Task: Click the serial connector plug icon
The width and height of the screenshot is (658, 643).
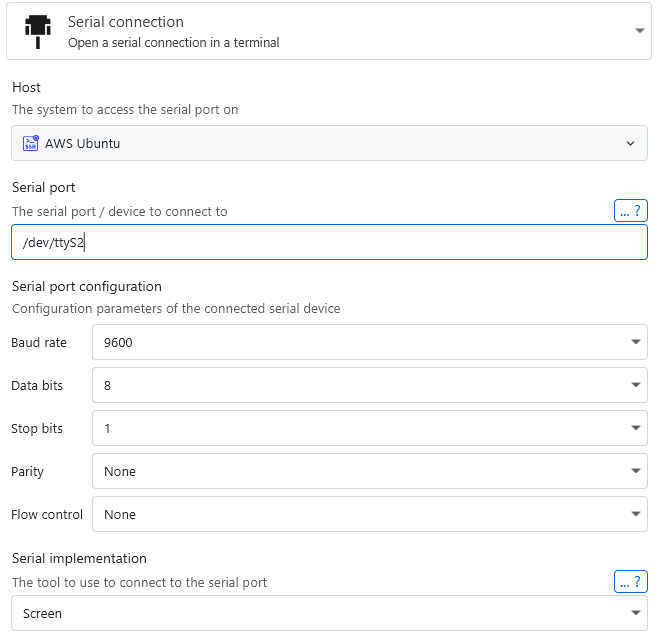Action: 36,31
